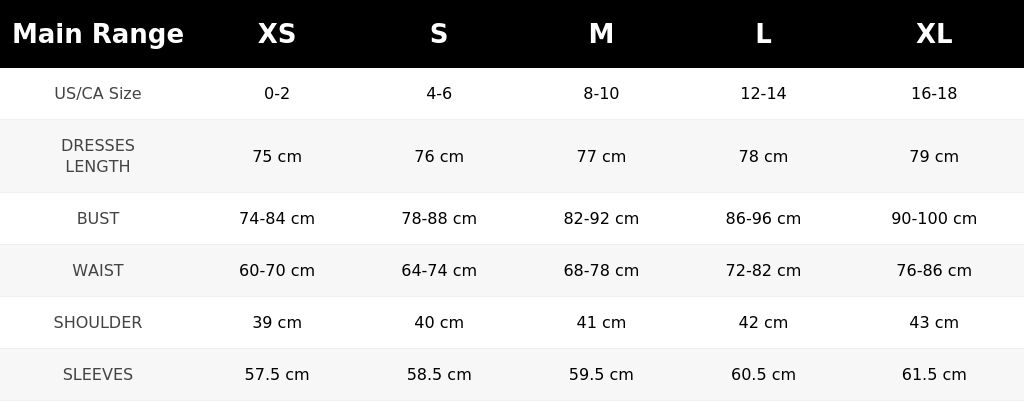Viewport: 1024px width, 401px height.
Task: Click the DRESSES LENGTH row label
Action: [x=98, y=156]
